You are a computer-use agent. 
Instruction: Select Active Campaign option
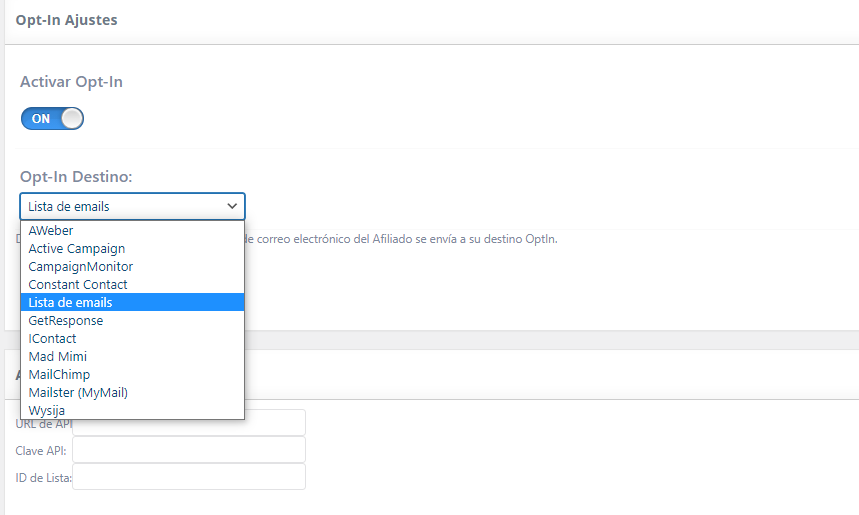tap(132, 249)
